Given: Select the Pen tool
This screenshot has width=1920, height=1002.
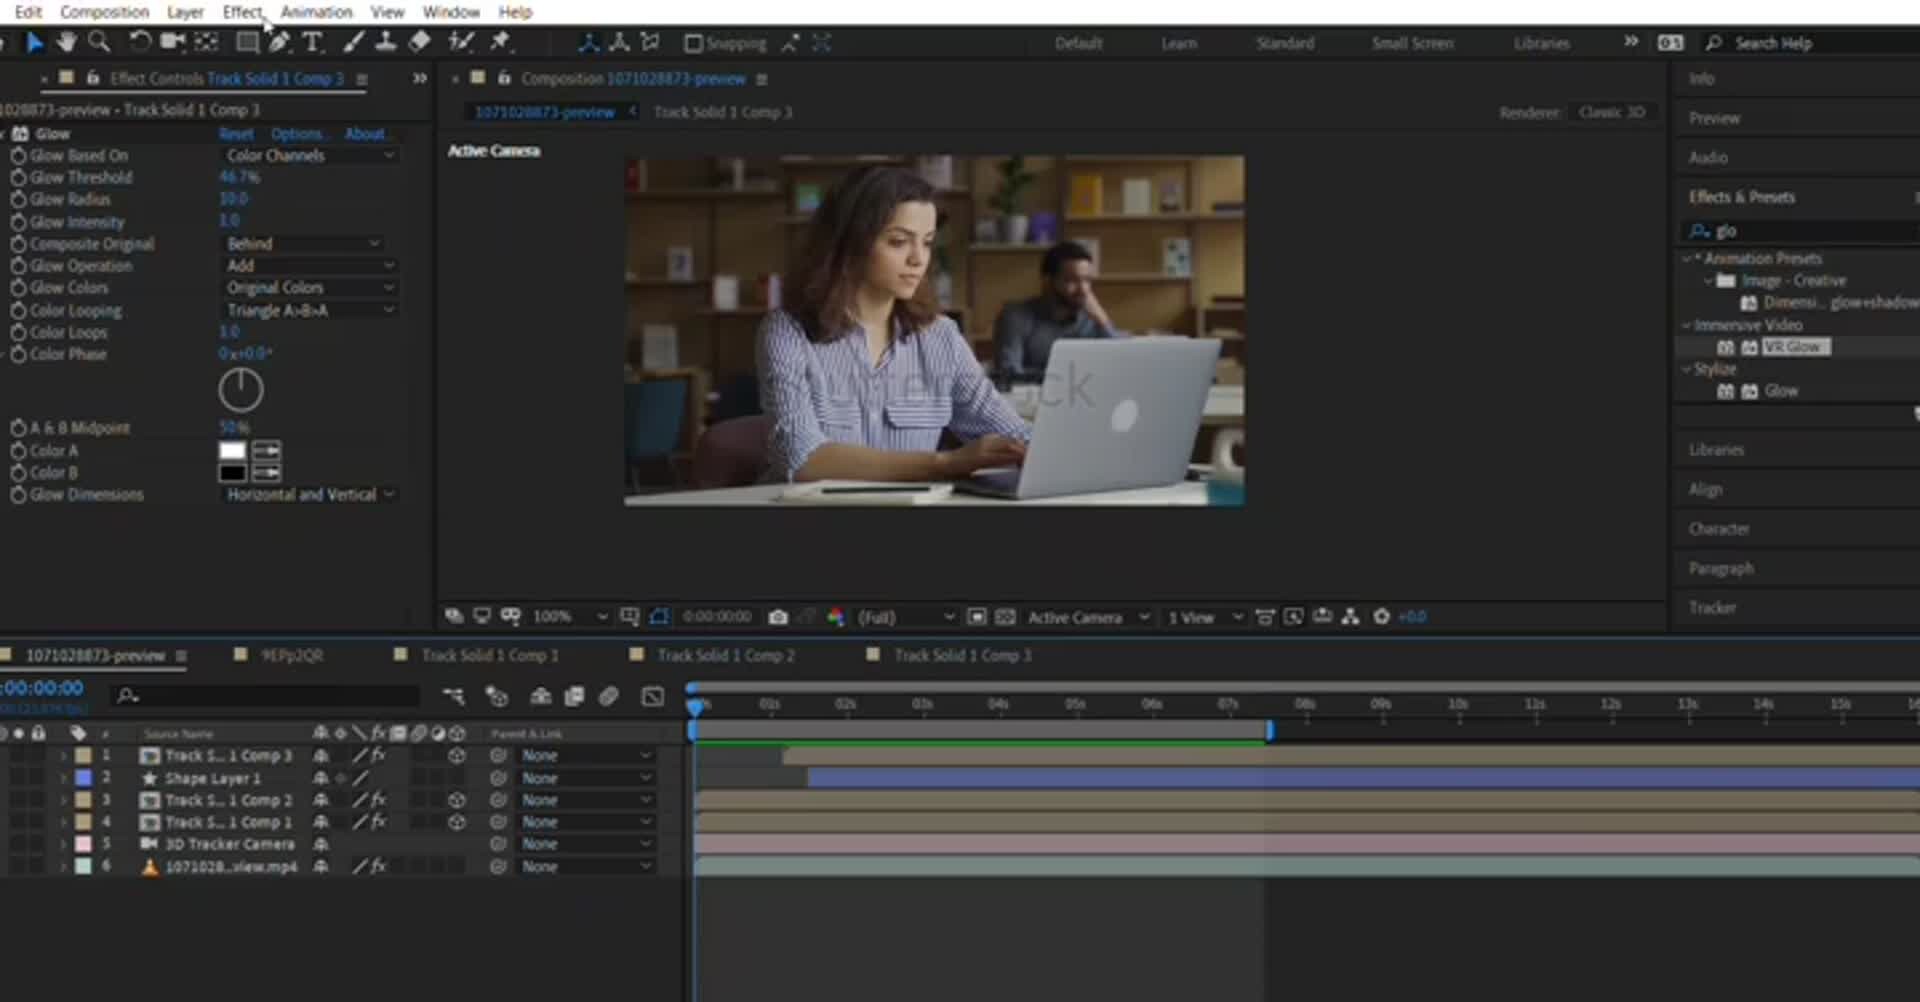Looking at the screenshot, I should click(279, 42).
